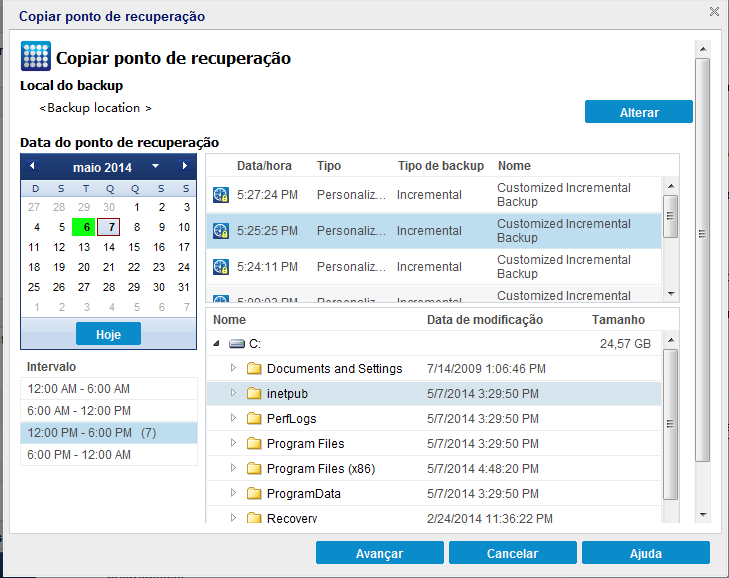Screen dimensions: 729x578
Task: Click the ProgramData folder icon
Action: (254, 493)
